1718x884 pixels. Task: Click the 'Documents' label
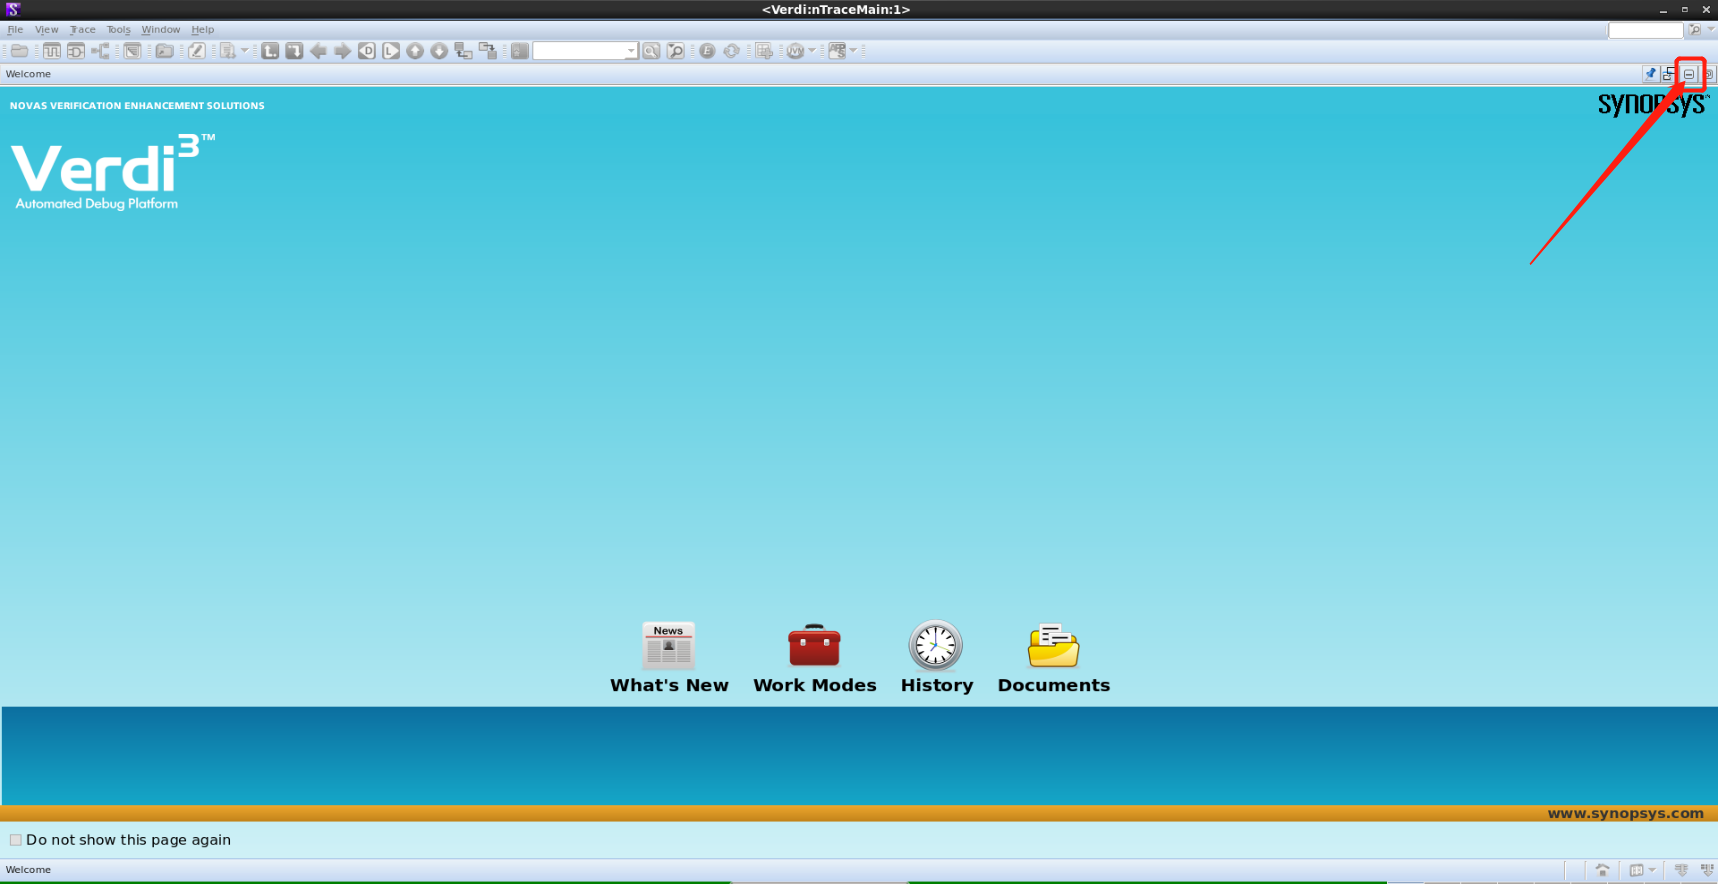[1054, 685]
